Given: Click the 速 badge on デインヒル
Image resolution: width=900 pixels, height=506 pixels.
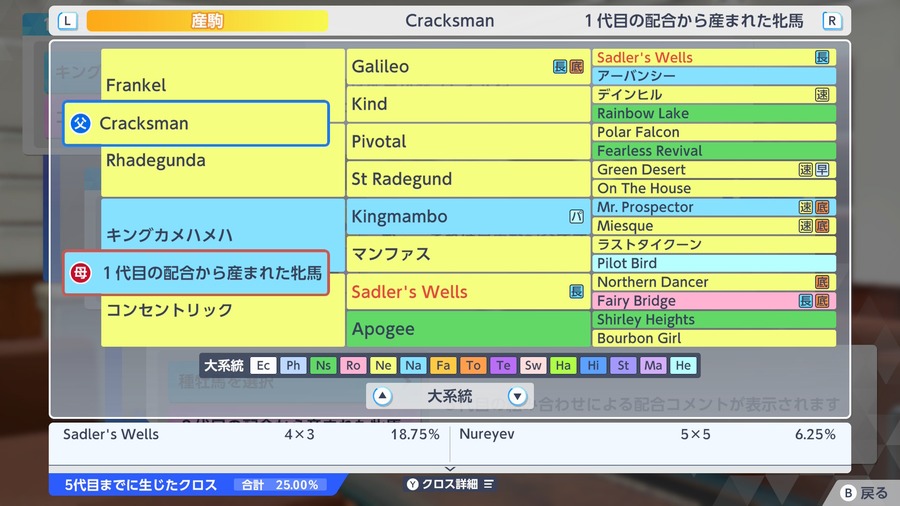Looking at the screenshot, I should [x=822, y=95].
